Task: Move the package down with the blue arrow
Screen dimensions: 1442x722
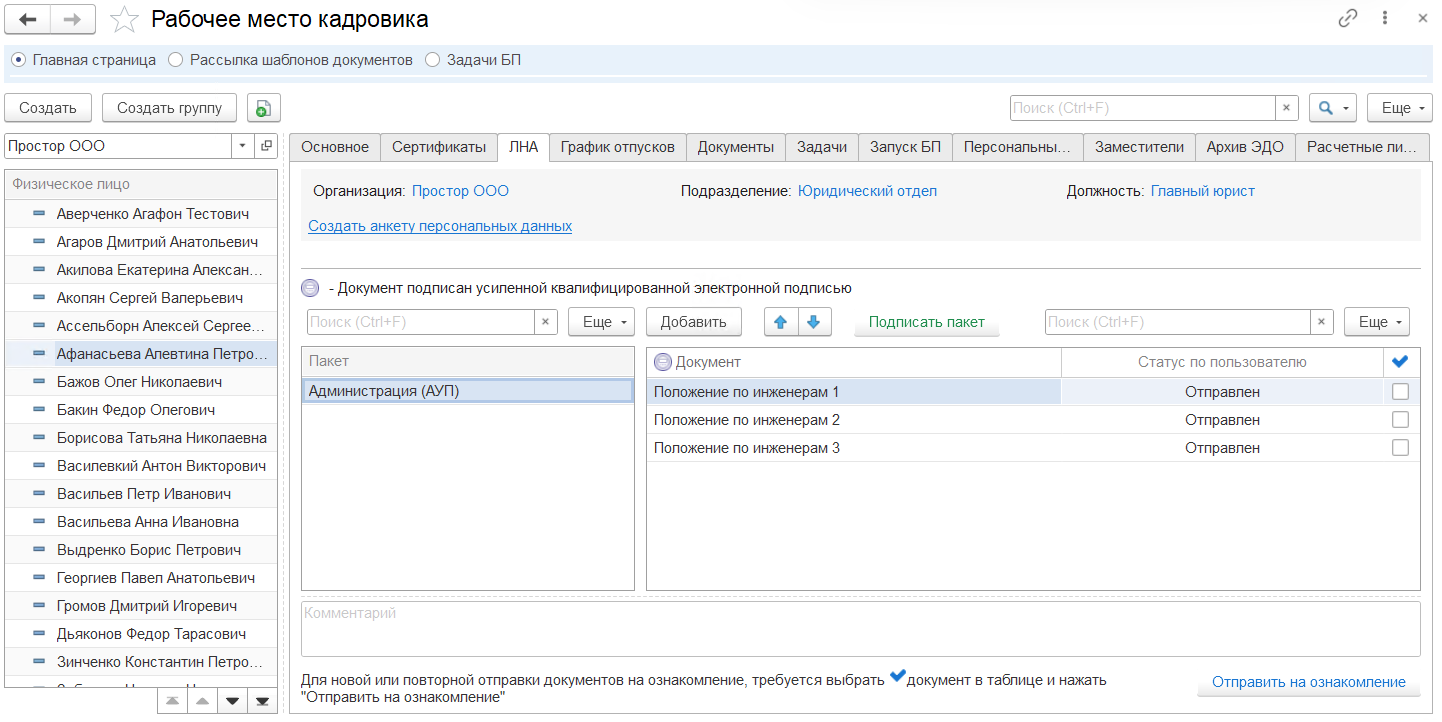Action: (x=814, y=322)
